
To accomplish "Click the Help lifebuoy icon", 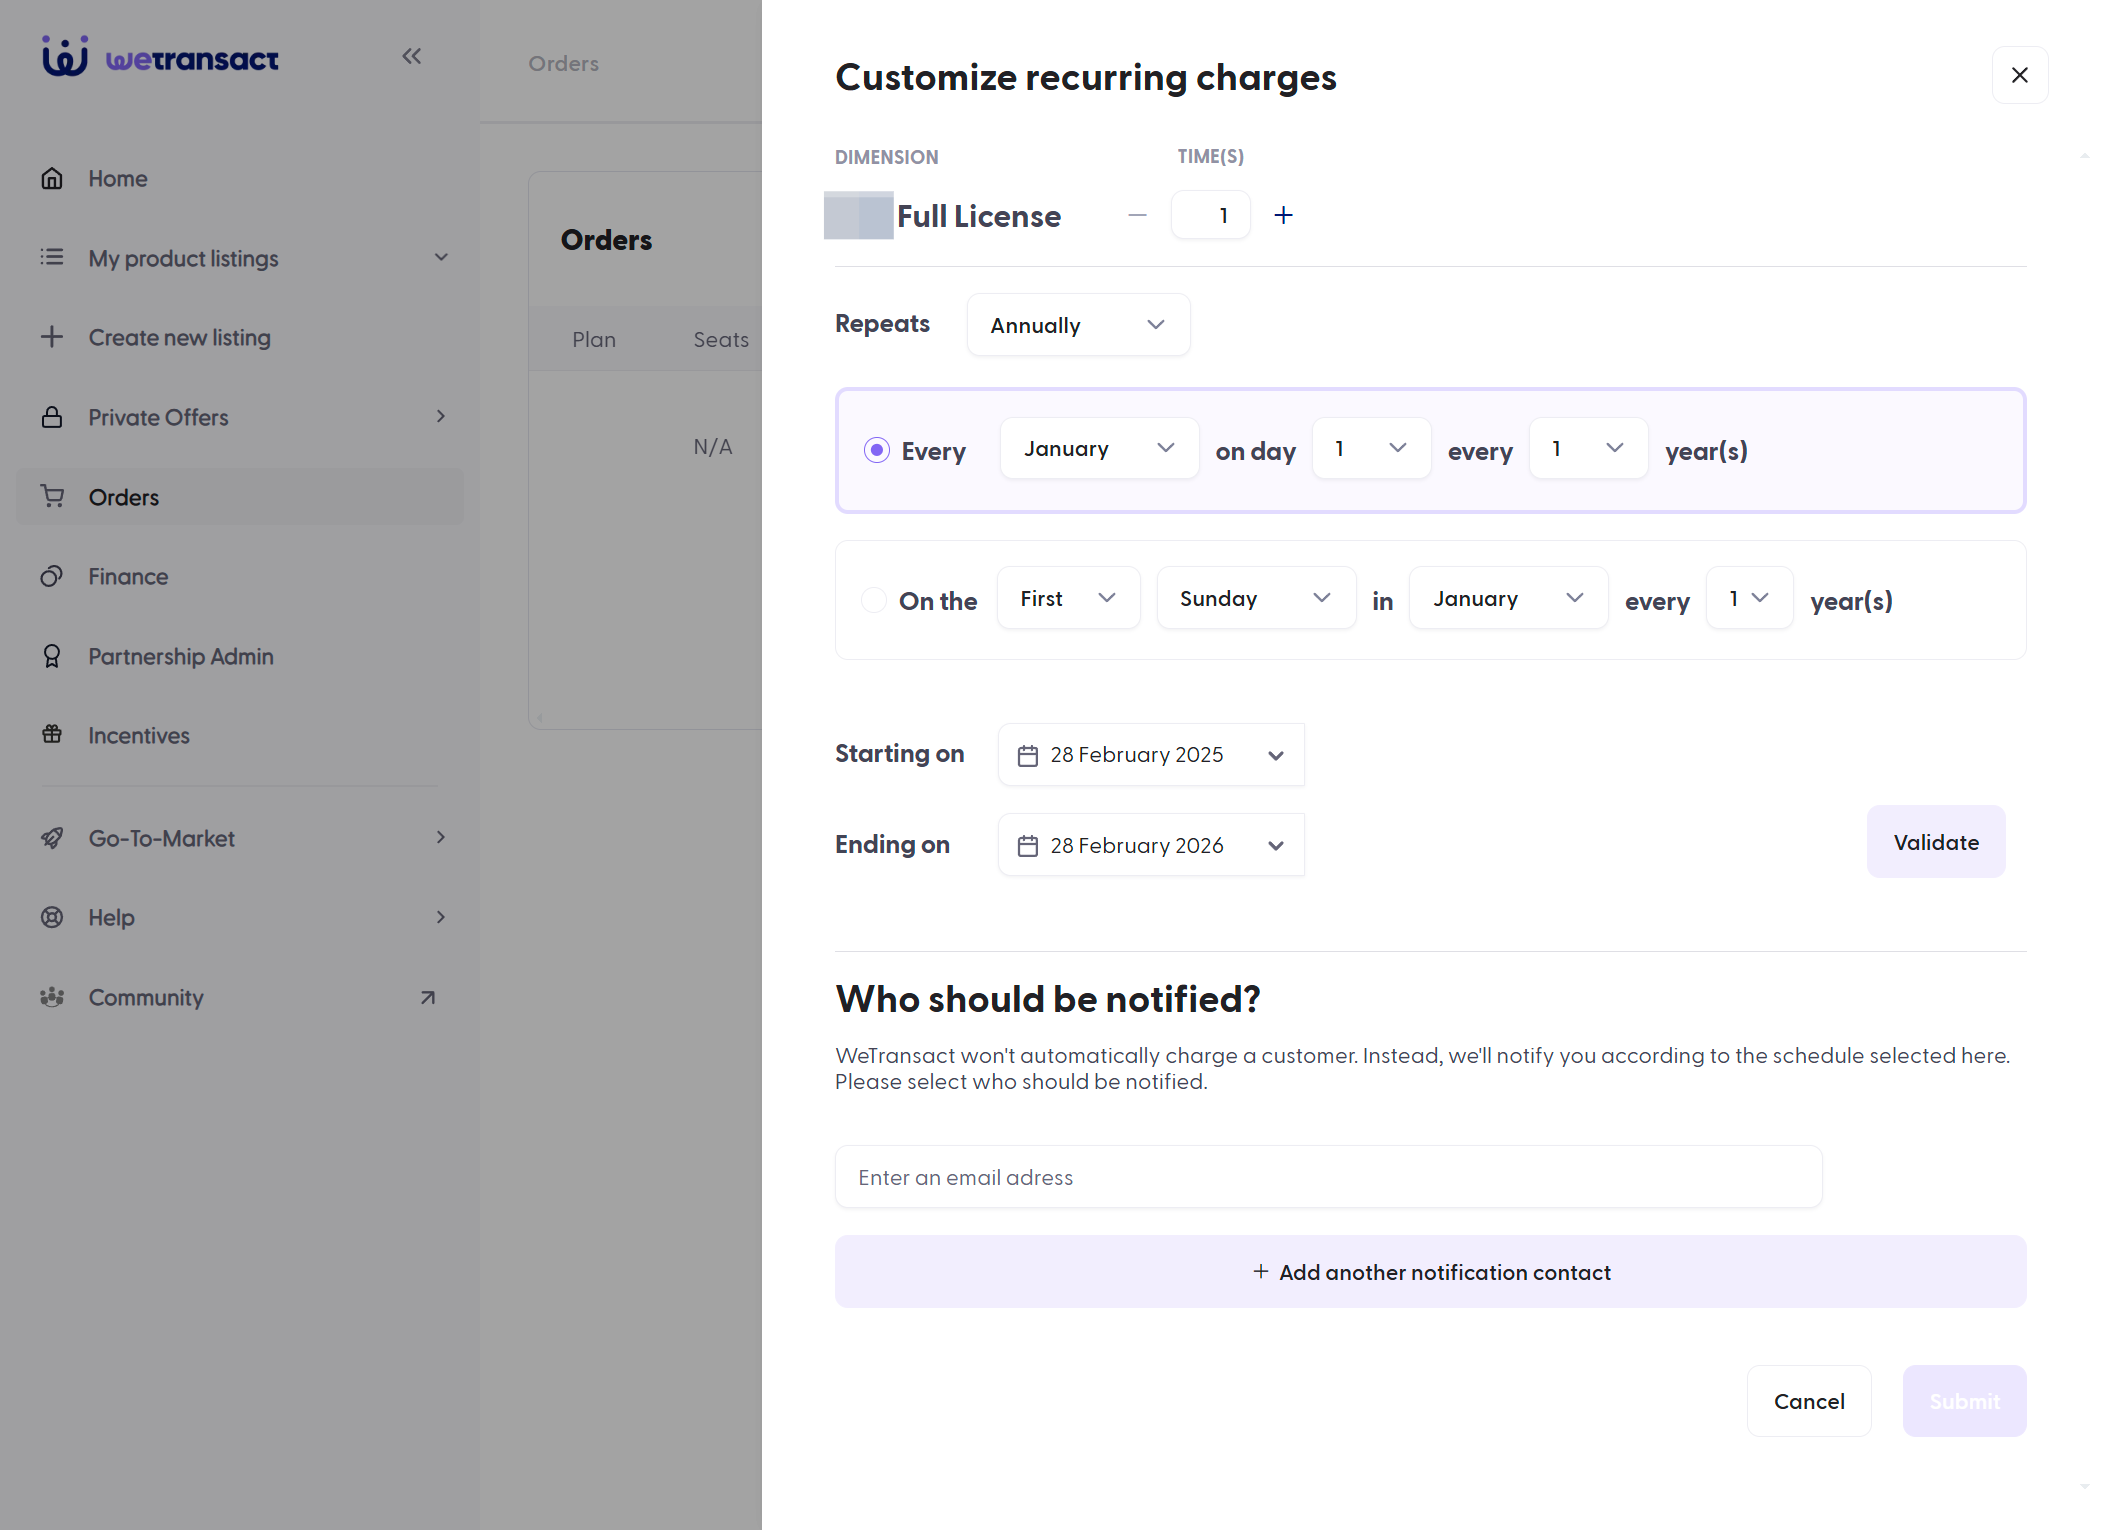I will click(x=52, y=917).
